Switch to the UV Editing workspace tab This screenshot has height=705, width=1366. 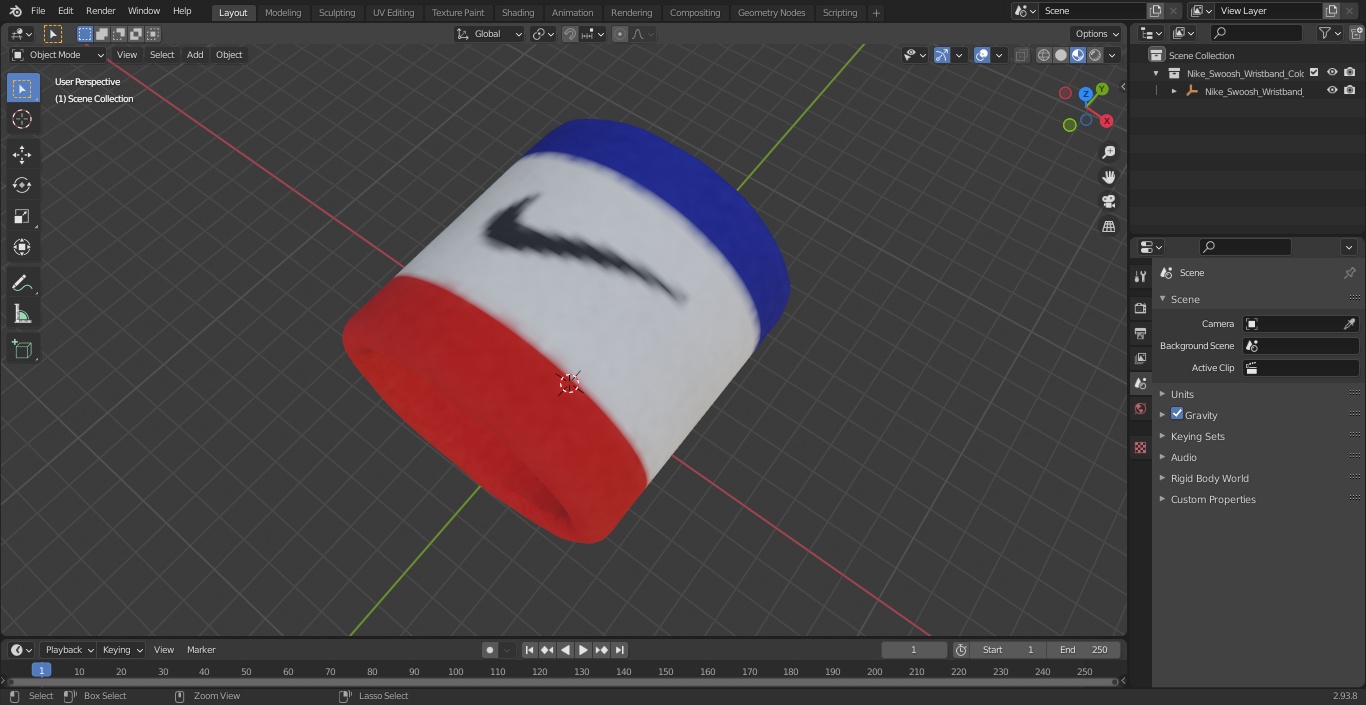click(393, 13)
